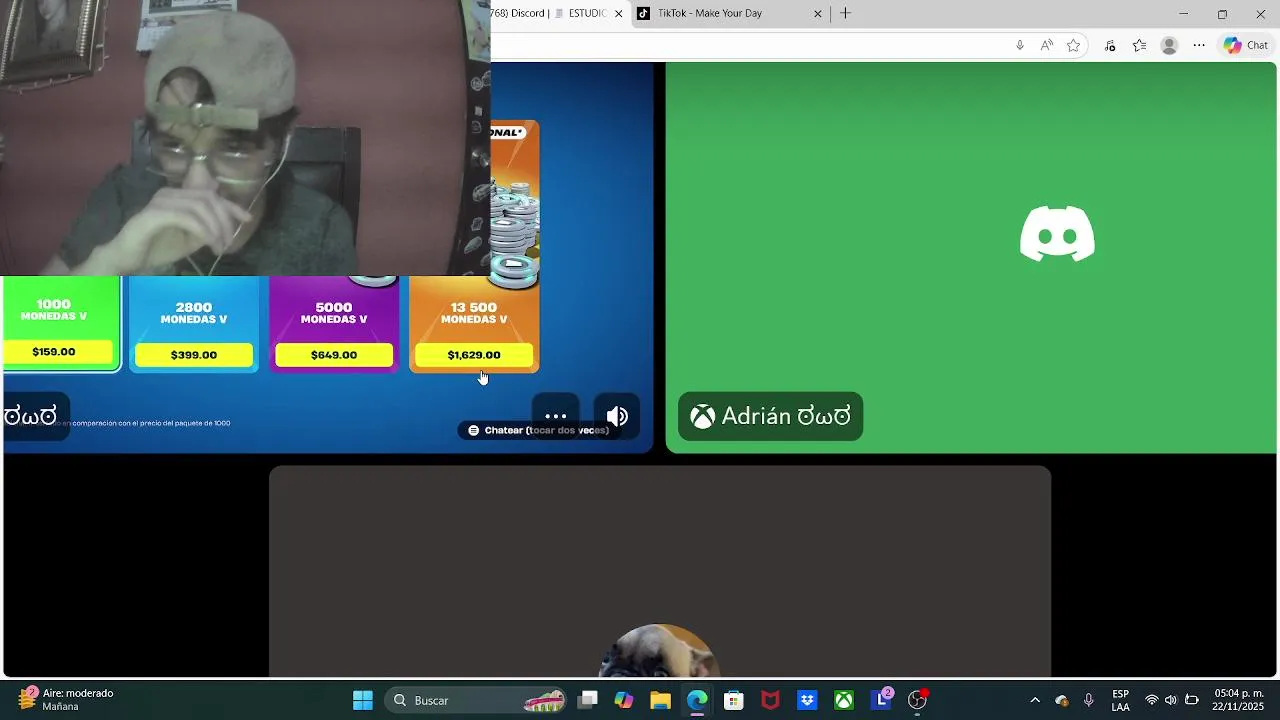Open Dropbox from the taskbar
The width and height of the screenshot is (1280, 720).
point(807,700)
